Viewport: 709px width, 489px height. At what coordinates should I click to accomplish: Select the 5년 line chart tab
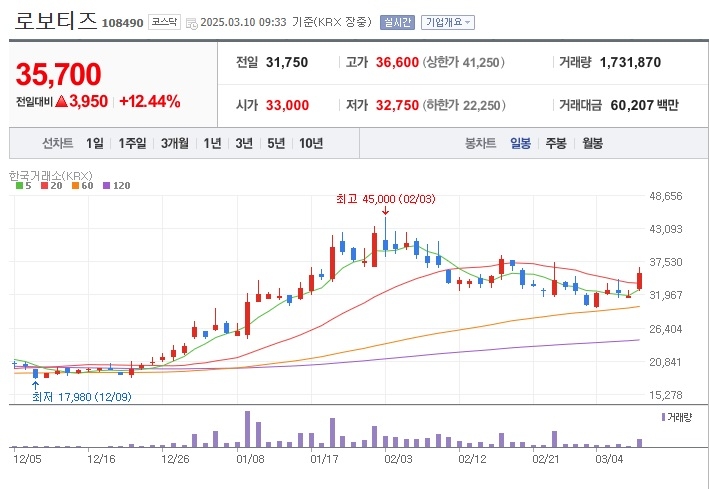(276, 143)
